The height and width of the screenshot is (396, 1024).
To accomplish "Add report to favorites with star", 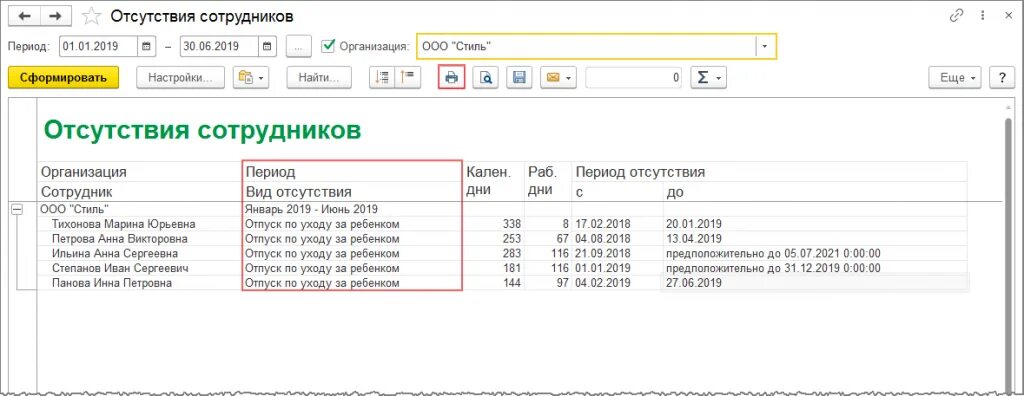I will click(92, 16).
